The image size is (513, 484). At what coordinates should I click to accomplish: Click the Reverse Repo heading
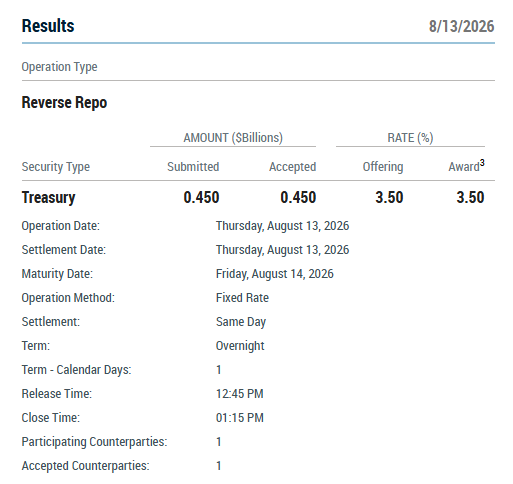pyautogui.click(x=64, y=102)
